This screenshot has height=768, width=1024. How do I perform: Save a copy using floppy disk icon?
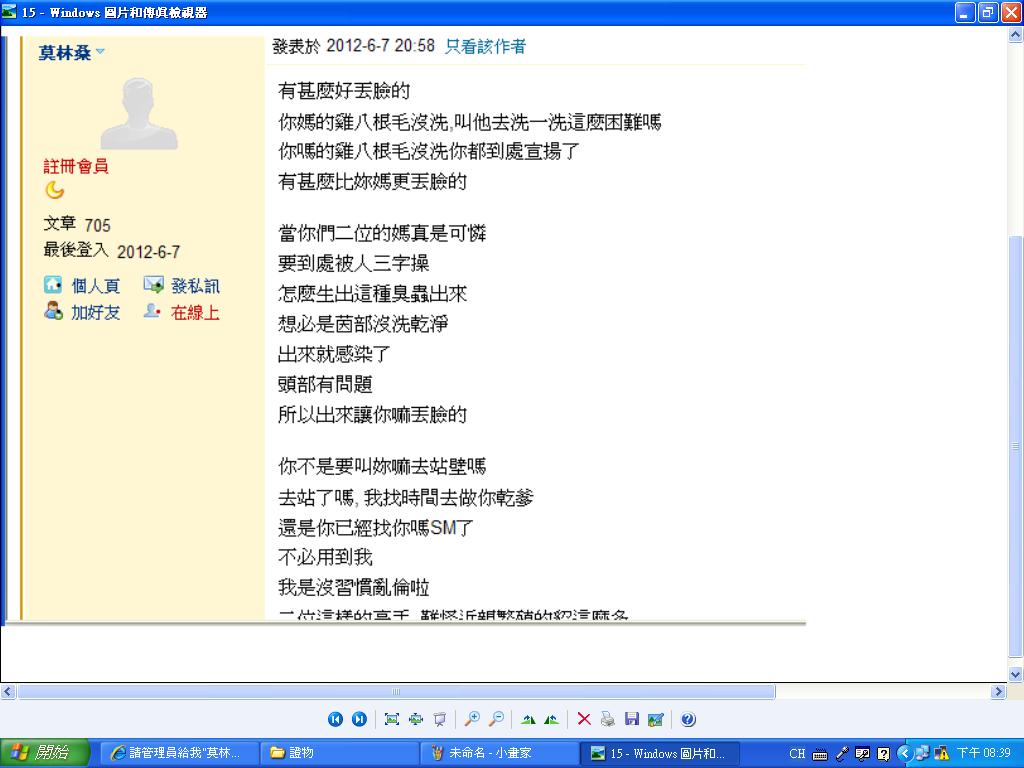coord(631,719)
